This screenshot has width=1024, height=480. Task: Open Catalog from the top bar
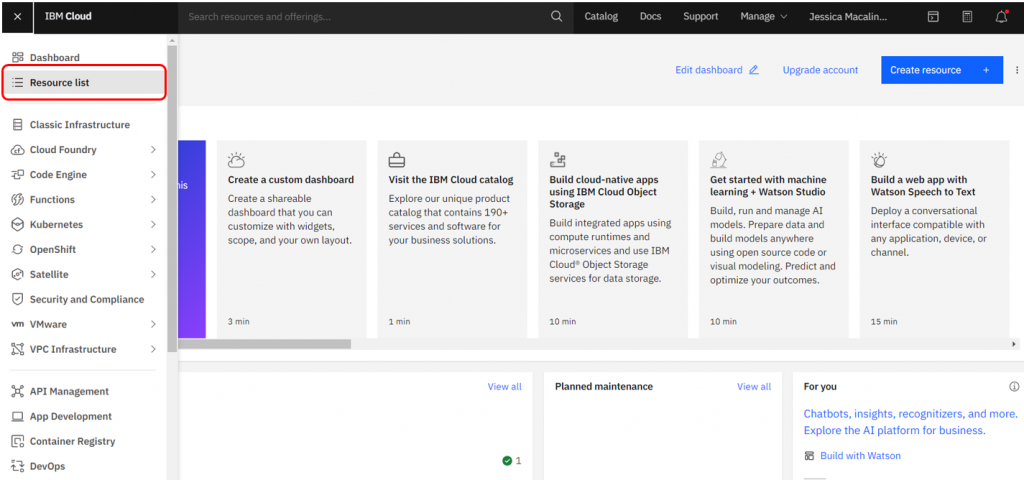tap(601, 16)
